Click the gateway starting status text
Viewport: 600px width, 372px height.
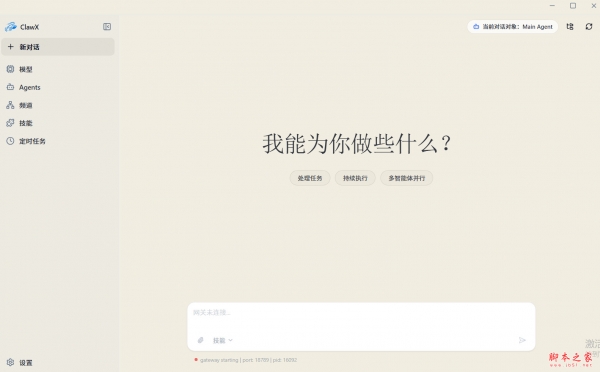point(248,360)
